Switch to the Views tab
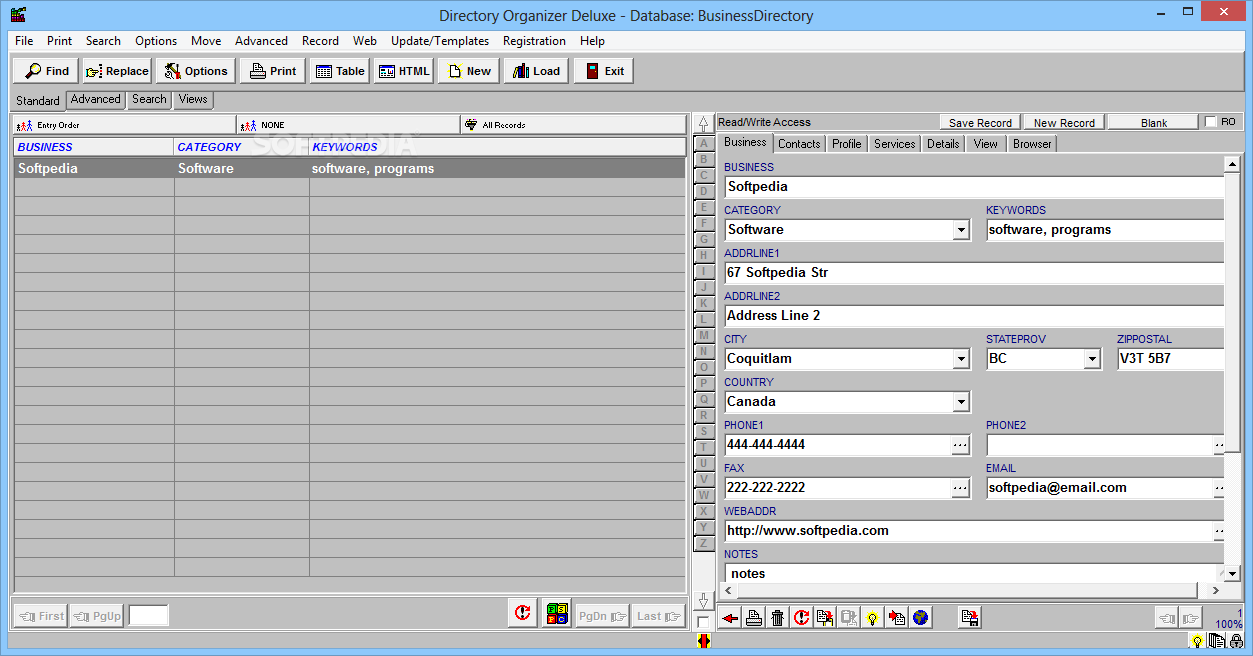The width and height of the screenshot is (1253, 656). [193, 99]
